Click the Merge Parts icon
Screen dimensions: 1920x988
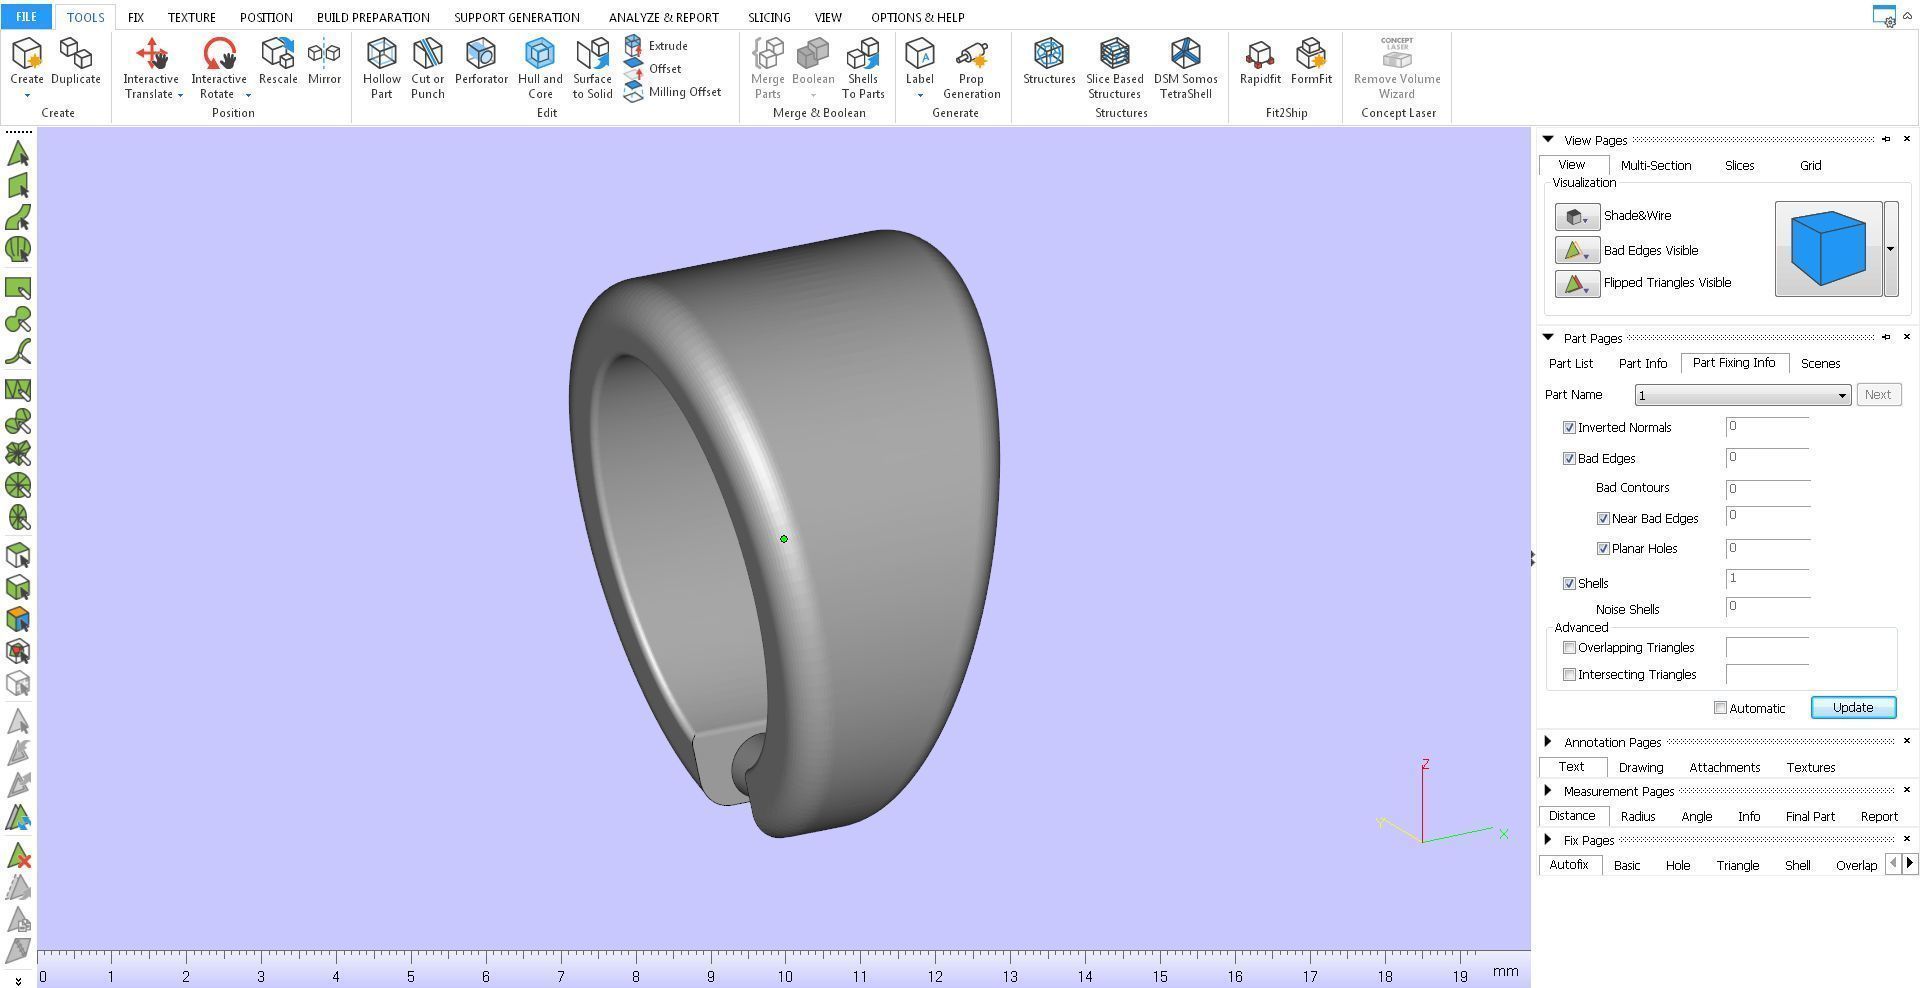[768, 54]
